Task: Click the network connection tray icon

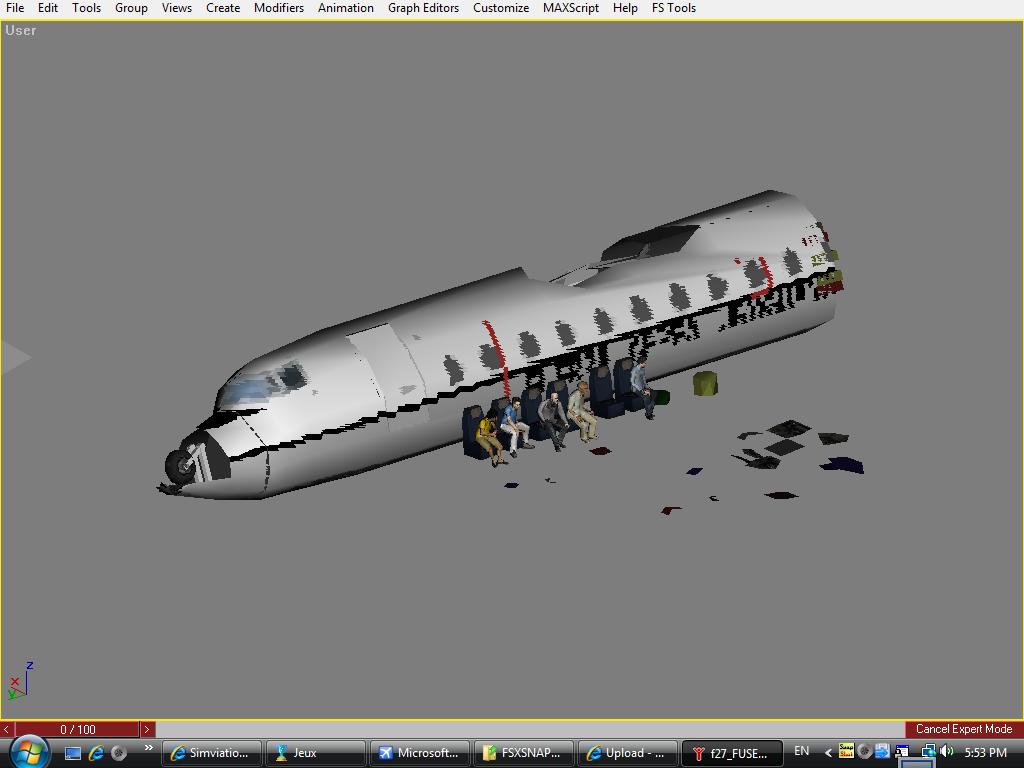Action: point(926,752)
